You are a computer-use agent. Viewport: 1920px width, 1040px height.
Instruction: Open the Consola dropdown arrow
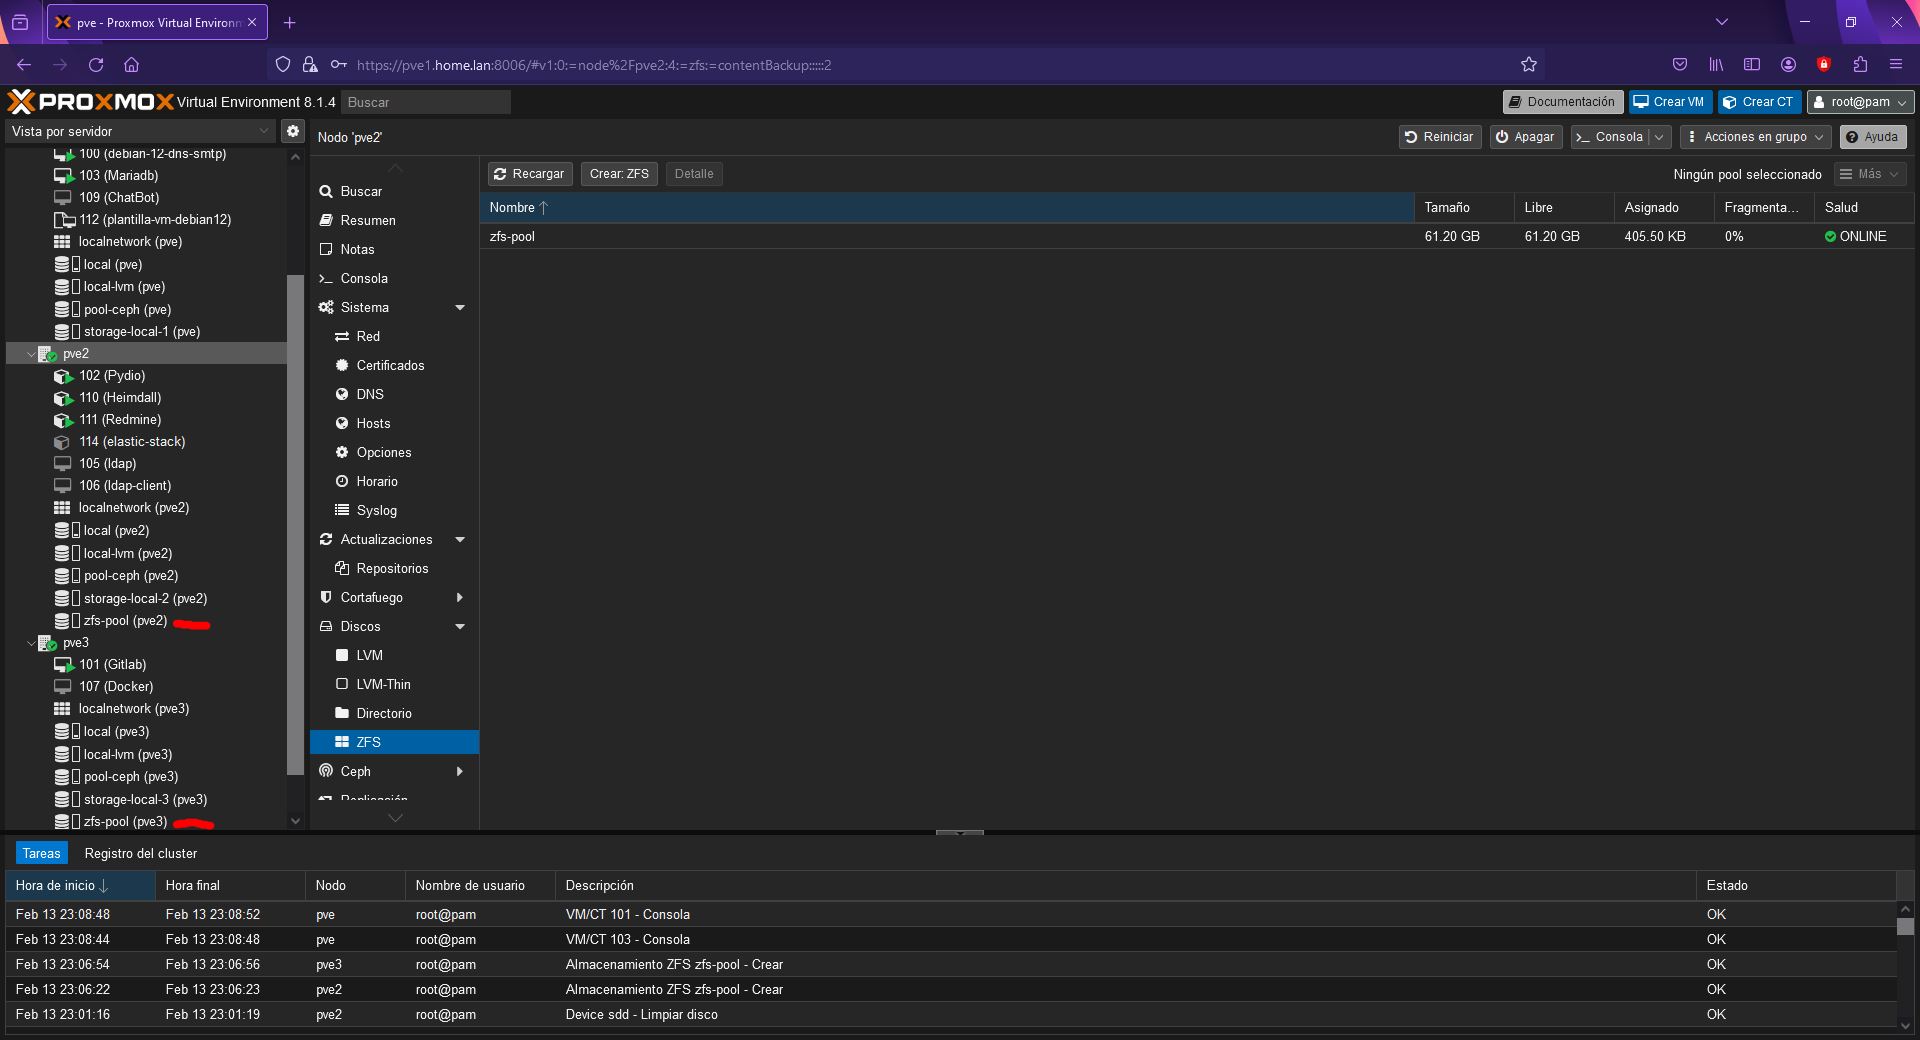click(x=1659, y=137)
